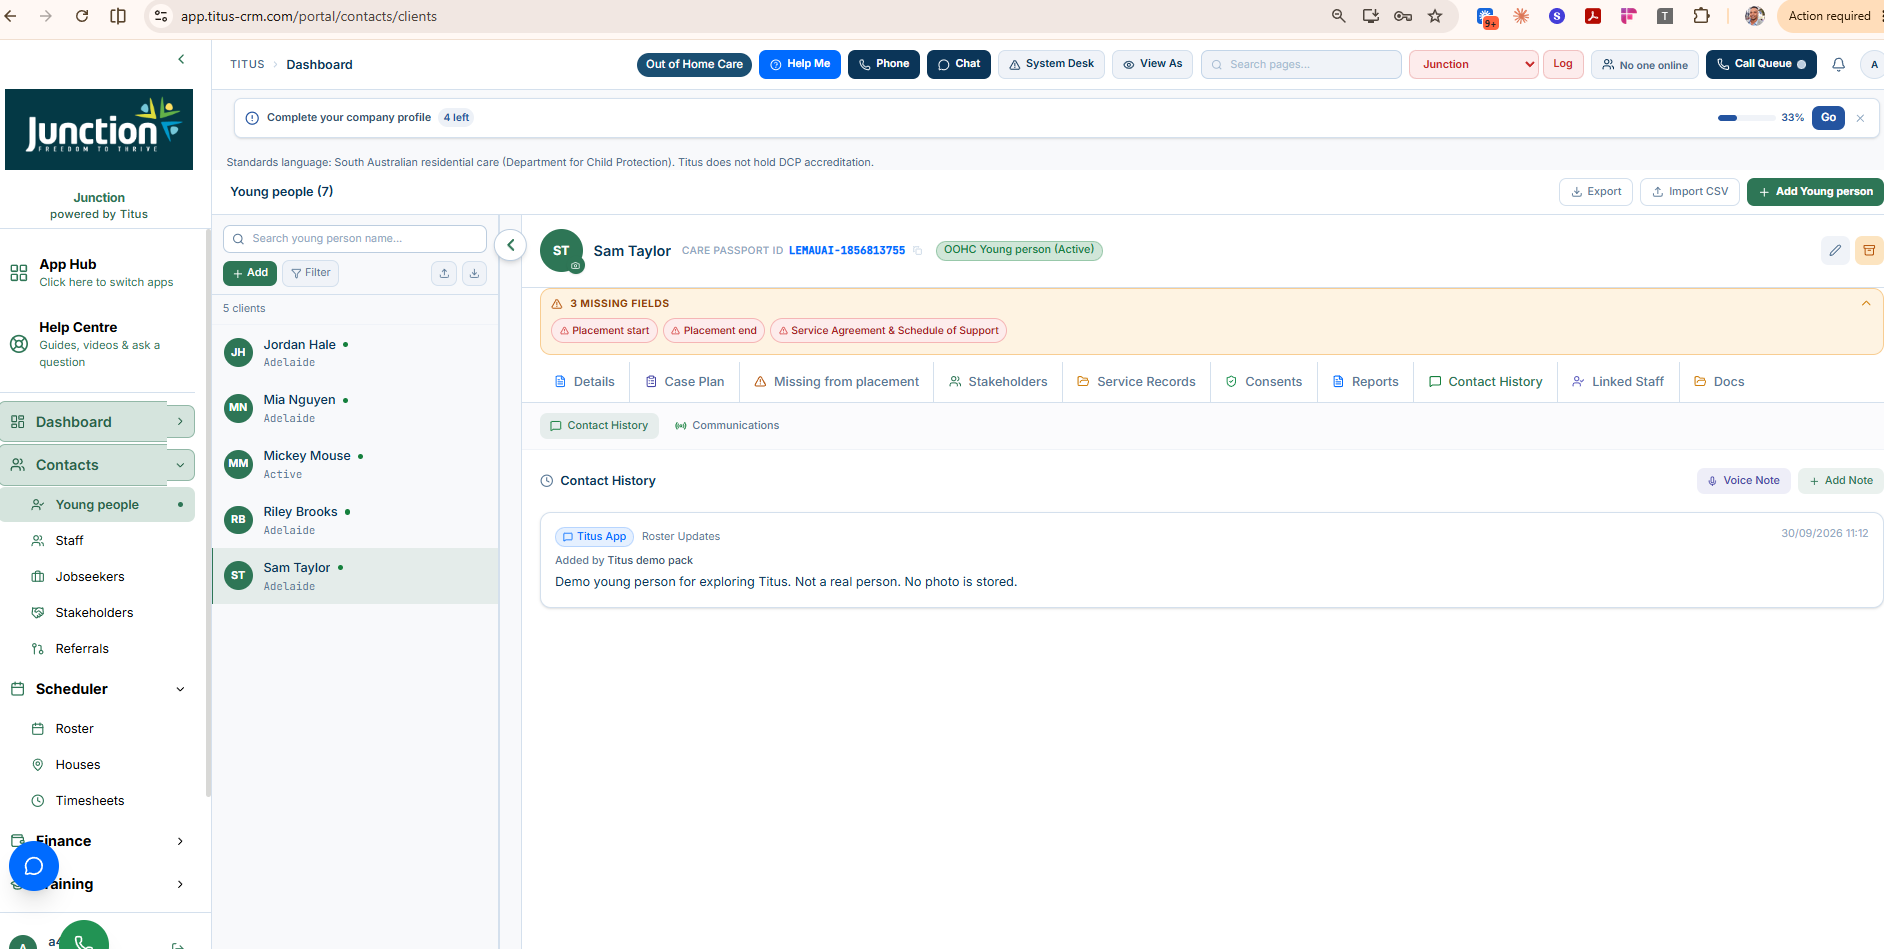1884x949 pixels.
Task: Switch to the Case Plan tab
Action: click(685, 382)
